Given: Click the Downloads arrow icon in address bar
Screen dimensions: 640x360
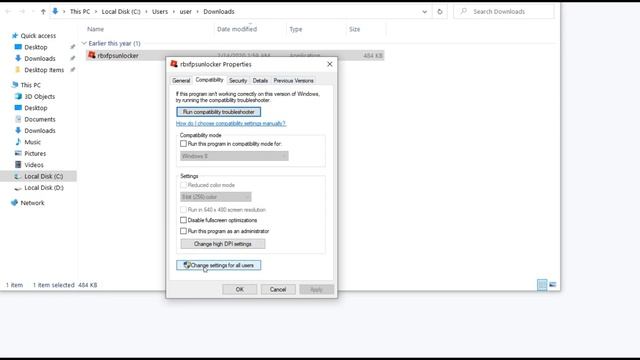Looking at the screenshot, I should [55, 11].
